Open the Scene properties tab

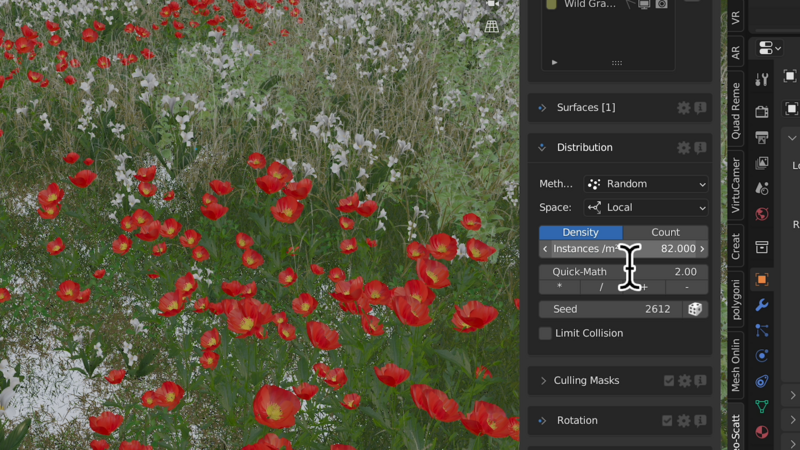(762, 188)
